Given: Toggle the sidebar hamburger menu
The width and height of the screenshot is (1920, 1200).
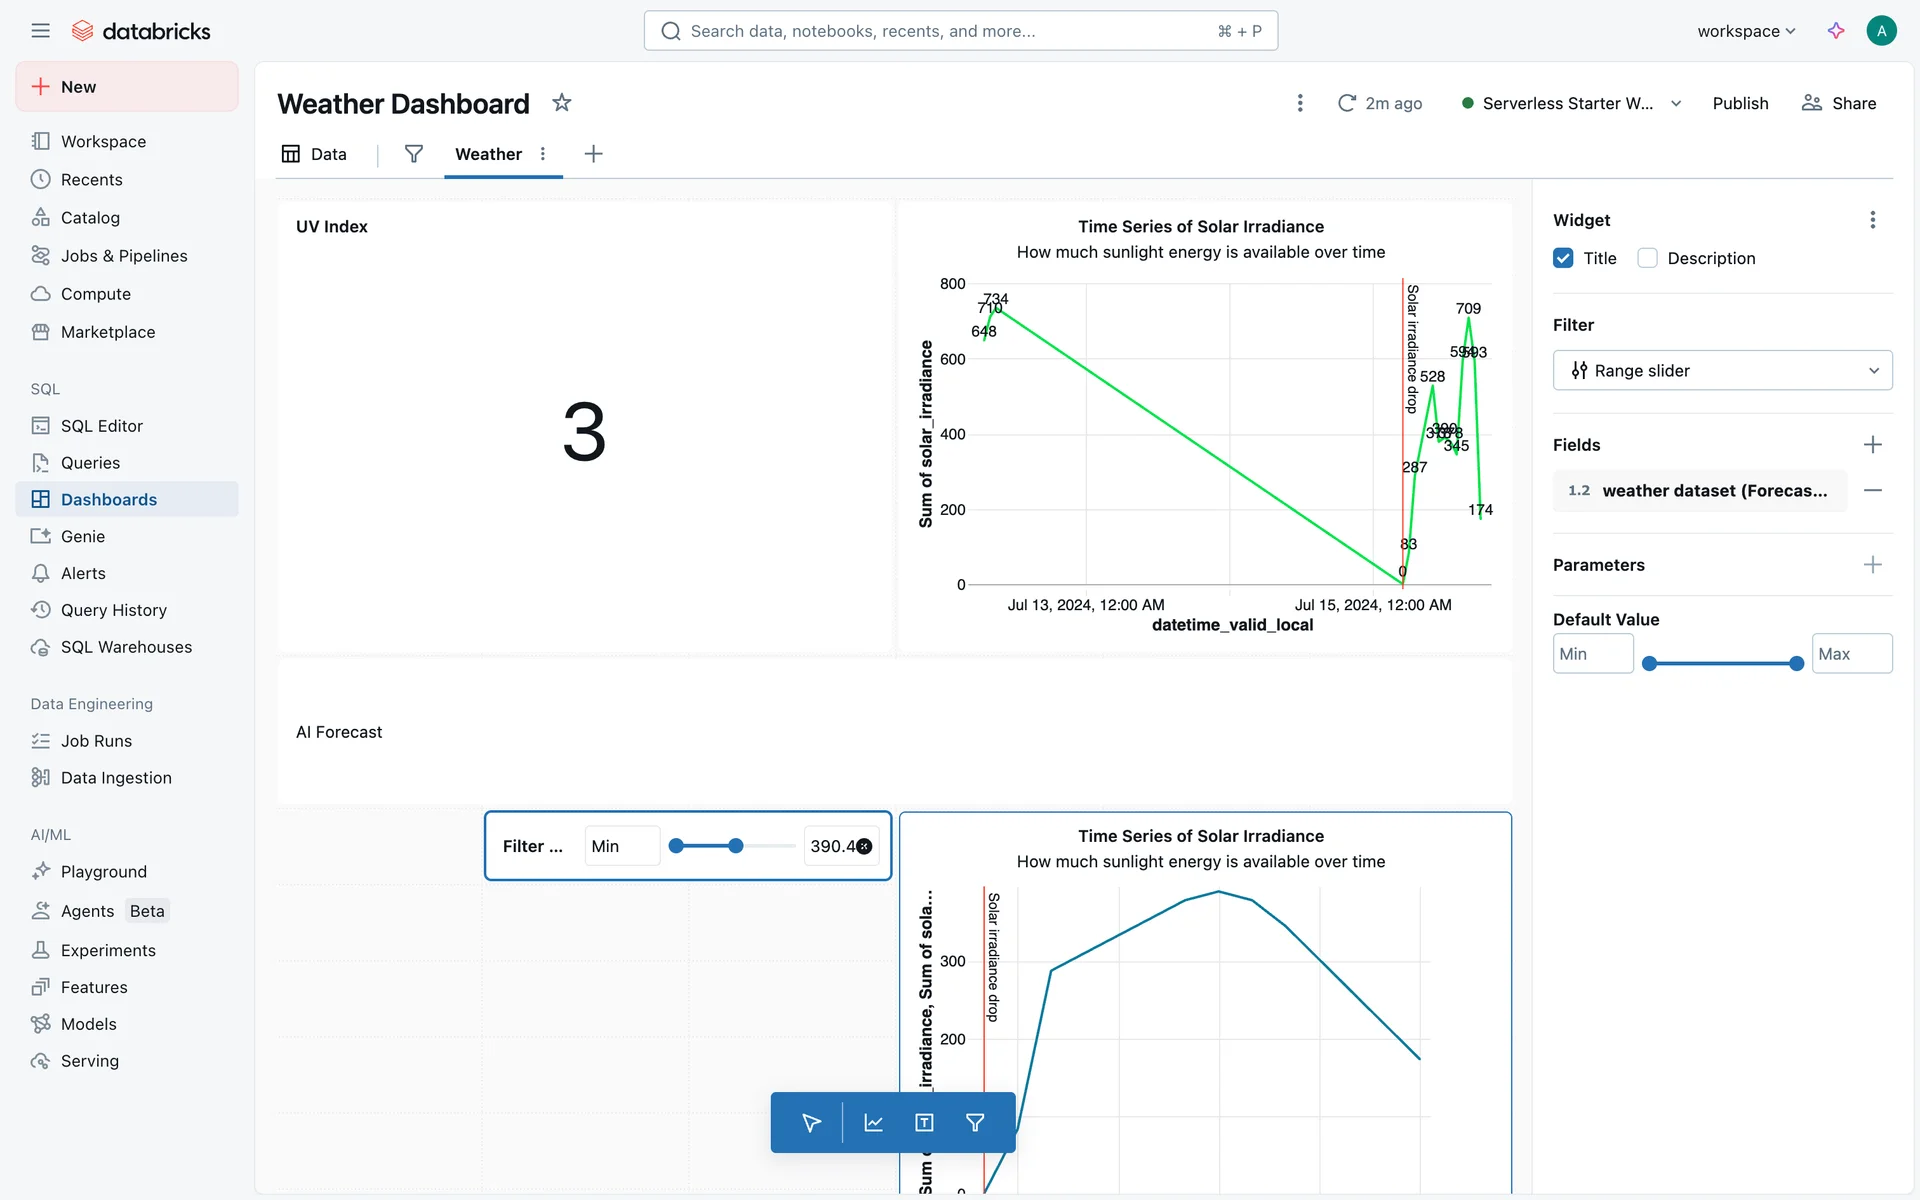Looking at the screenshot, I should click(40, 31).
